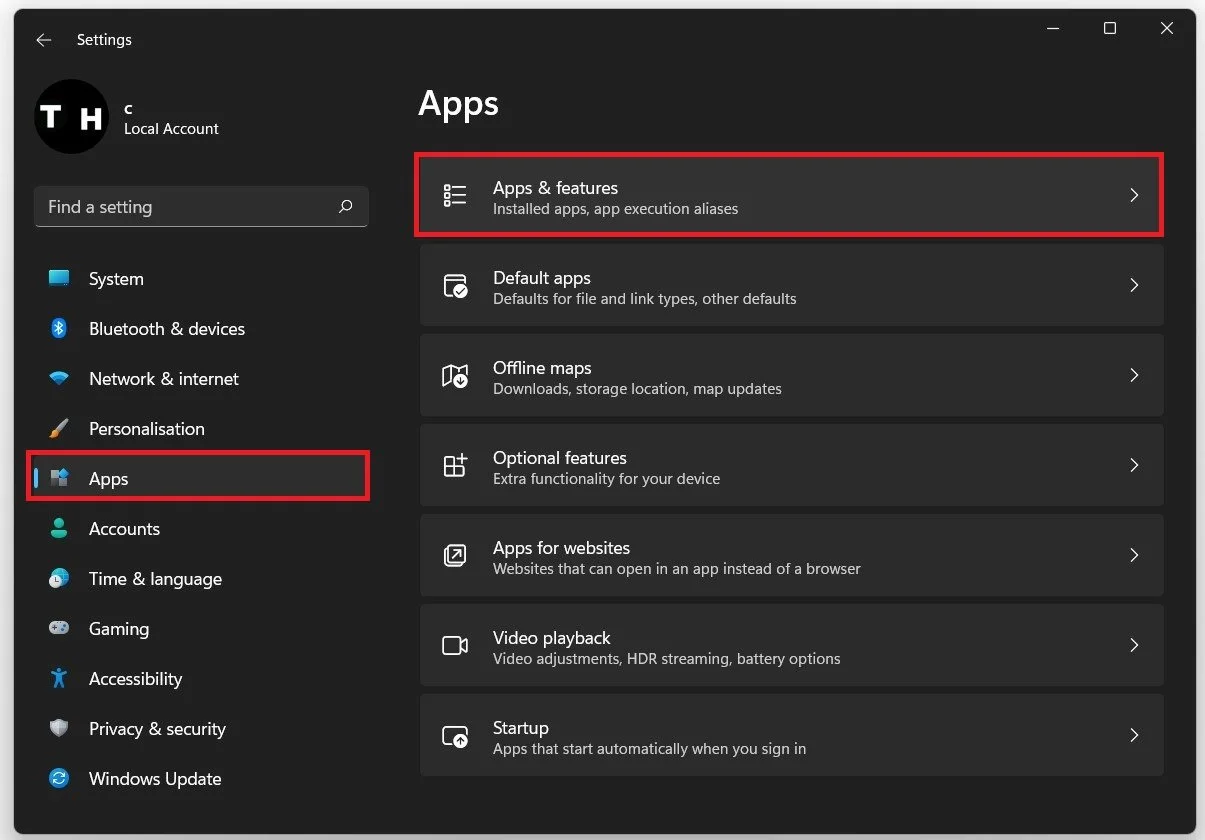The image size is (1205, 840).
Task: Click the Privacy shield icon
Action: pyautogui.click(x=59, y=729)
